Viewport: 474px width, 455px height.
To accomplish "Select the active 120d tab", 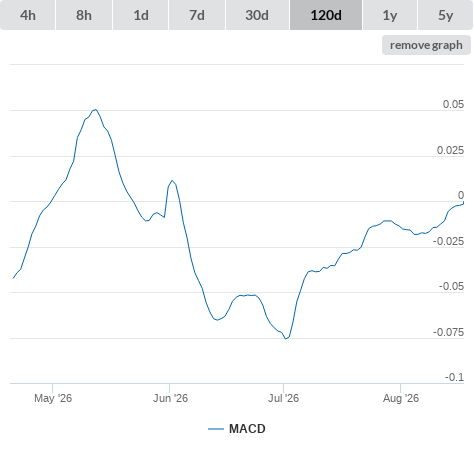I will (326, 15).
